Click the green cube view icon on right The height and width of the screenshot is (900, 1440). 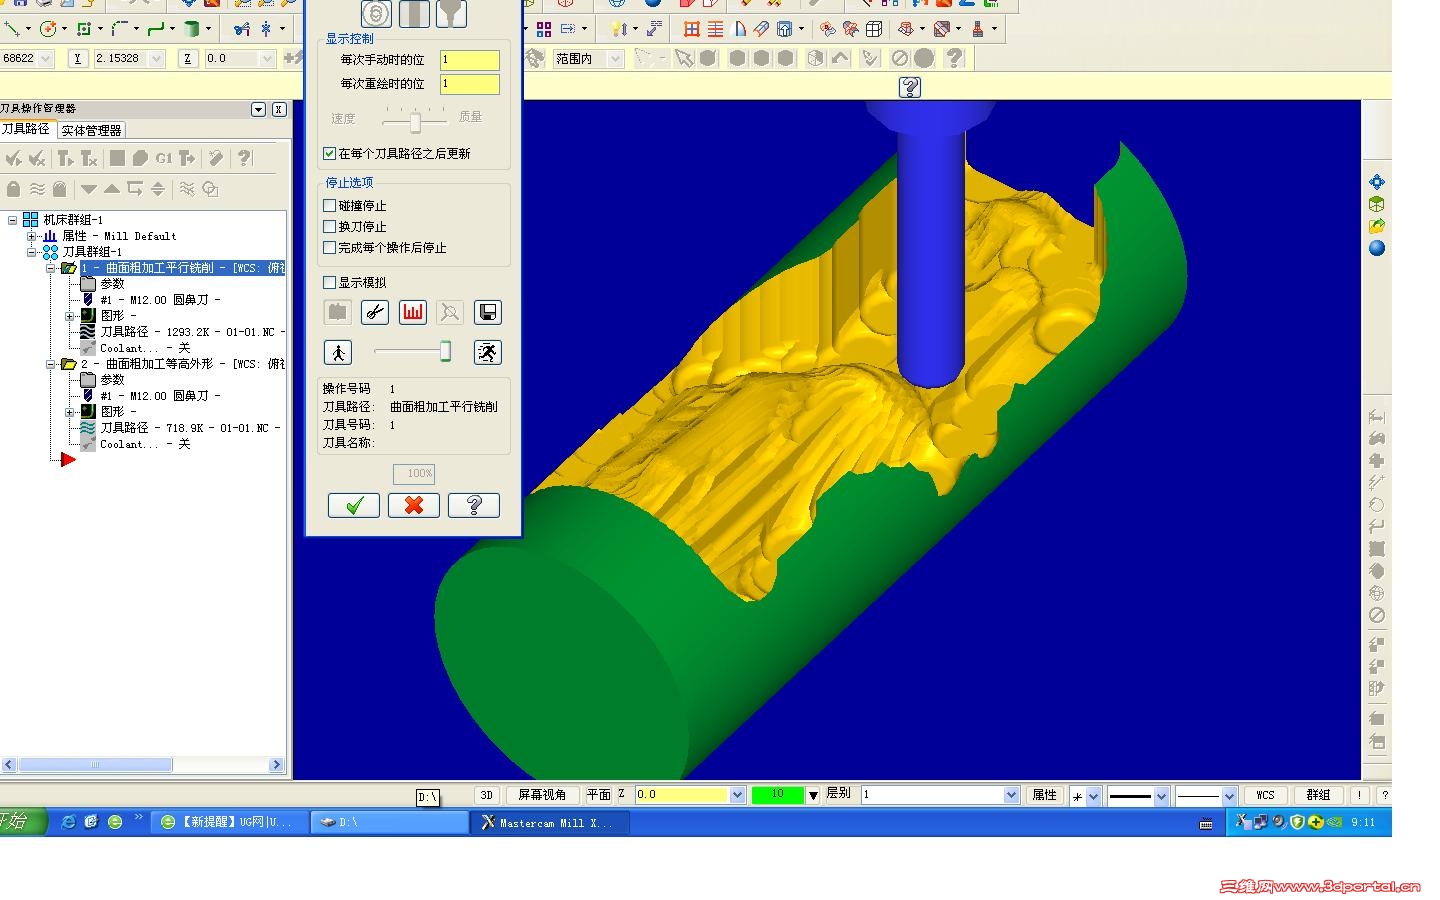[1377, 204]
